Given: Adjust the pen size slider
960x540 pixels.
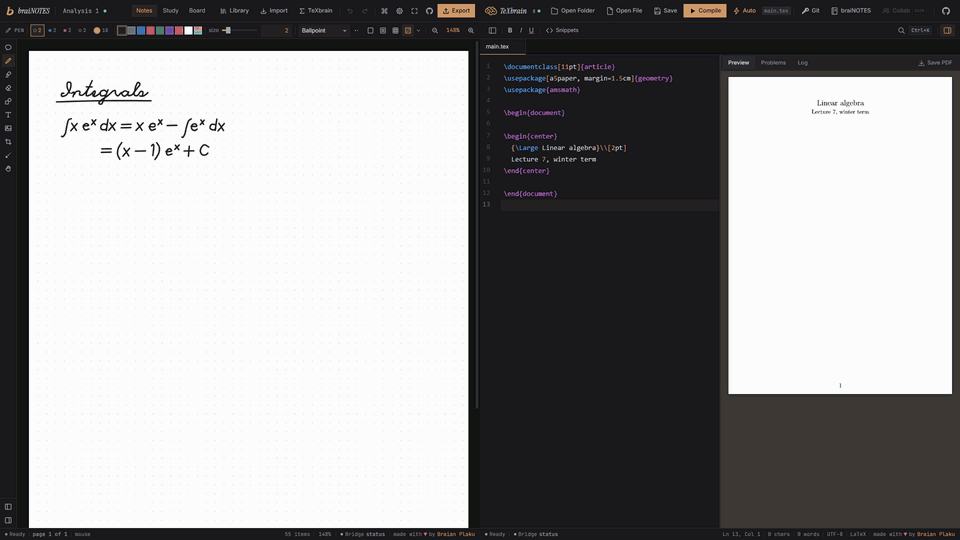Looking at the screenshot, I should [x=239, y=31].
